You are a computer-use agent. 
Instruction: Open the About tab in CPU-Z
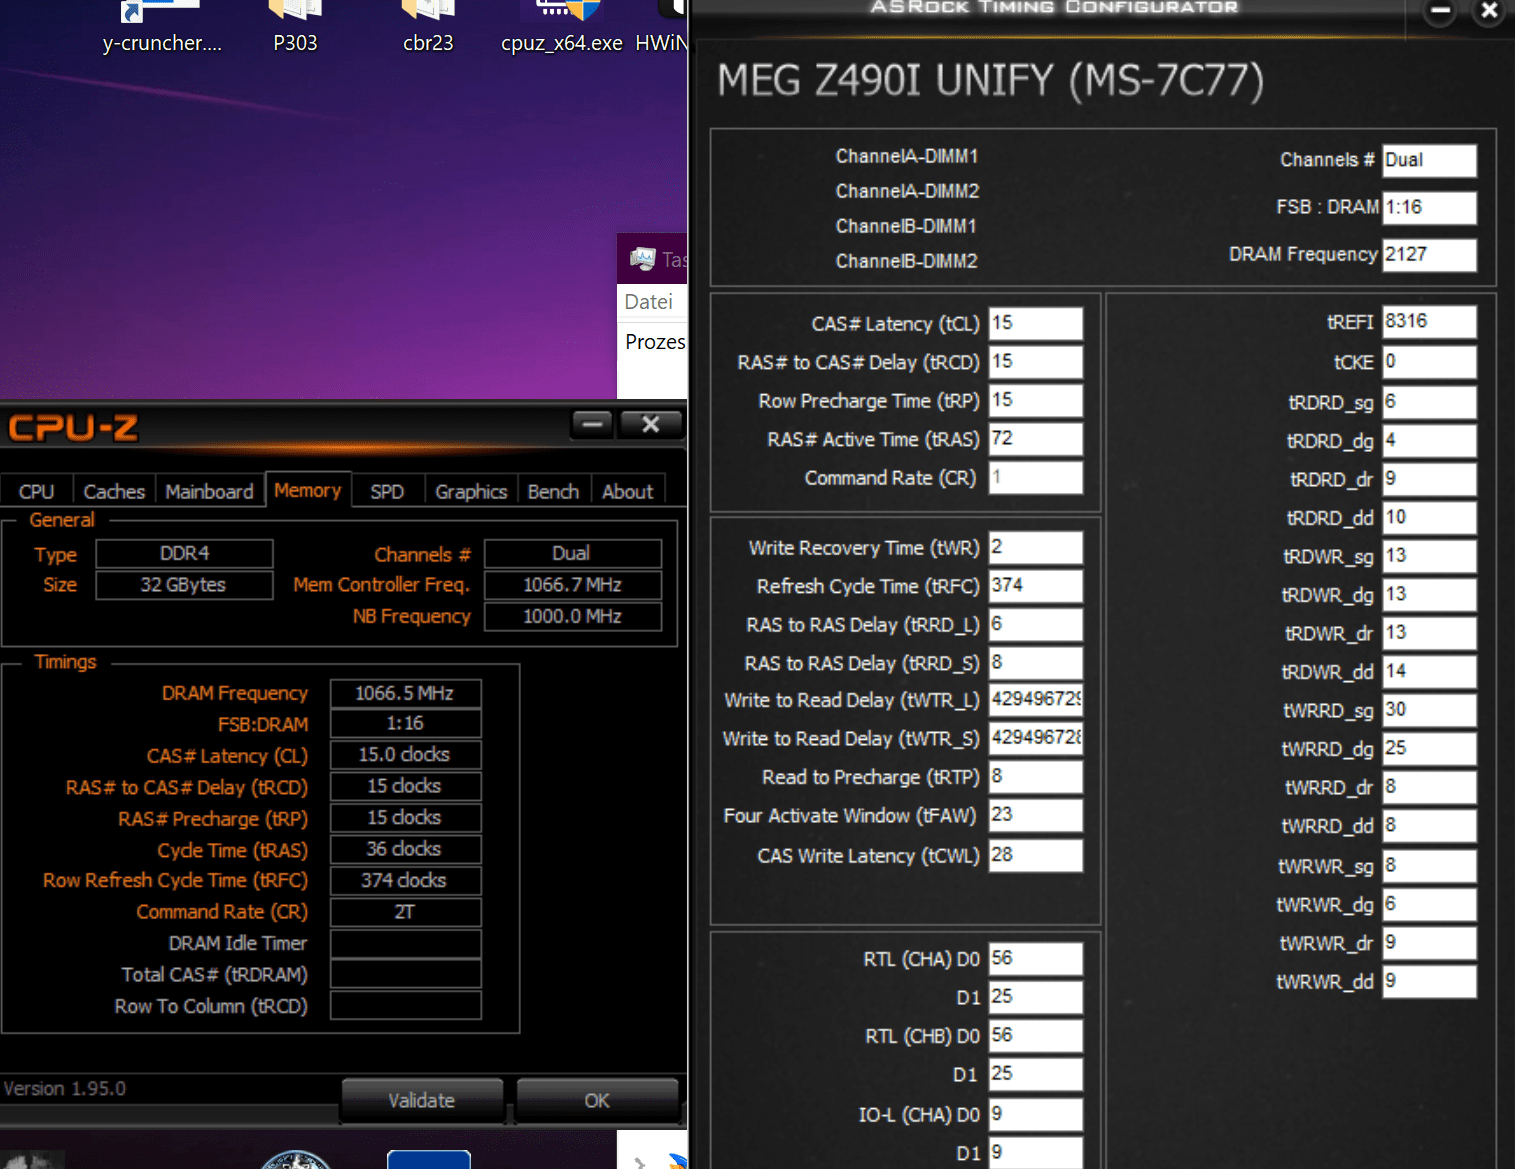627,491
